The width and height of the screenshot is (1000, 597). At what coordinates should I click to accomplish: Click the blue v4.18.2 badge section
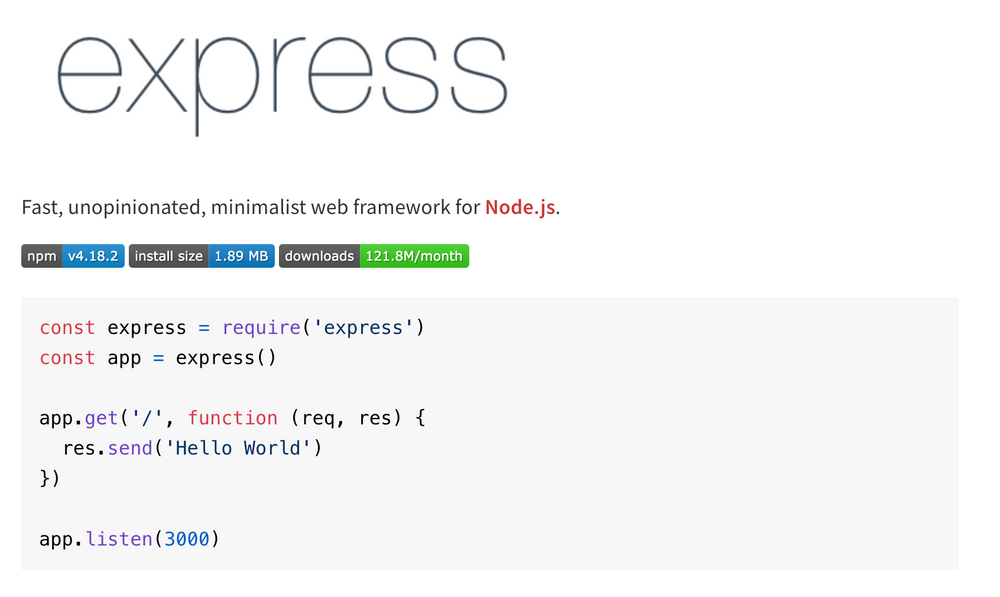coord(92,256)
